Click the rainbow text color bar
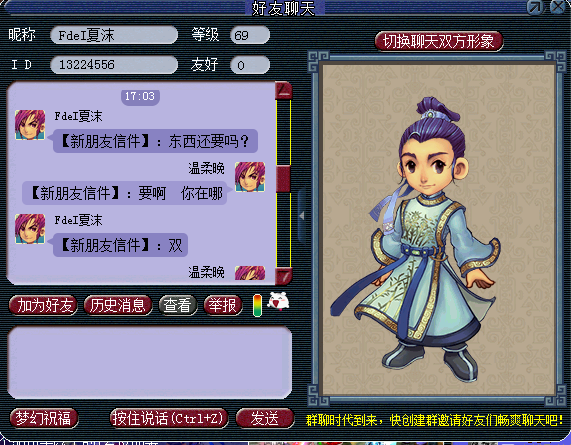Image resolution: width=571 pixels, height=445 pixels. pos(257,305)
